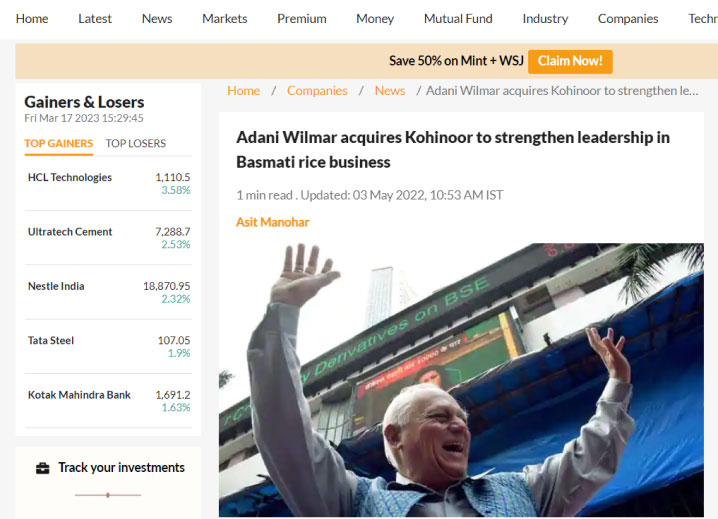Viewport: 718px width, 519px height.
Task: Open author Asit Manohar's page
Action: point(272,222)
